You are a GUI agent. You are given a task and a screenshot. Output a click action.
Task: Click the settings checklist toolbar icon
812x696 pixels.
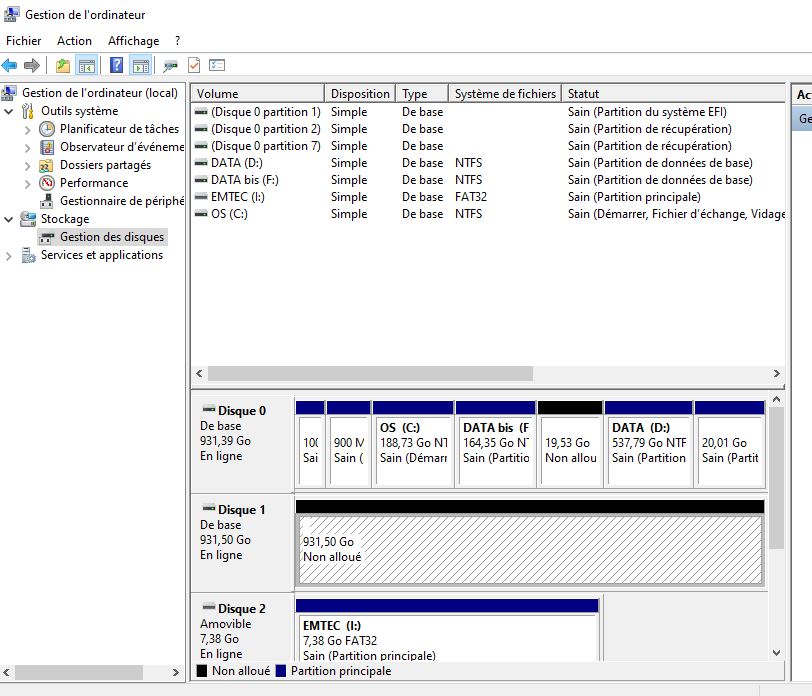tap(217, 66)
